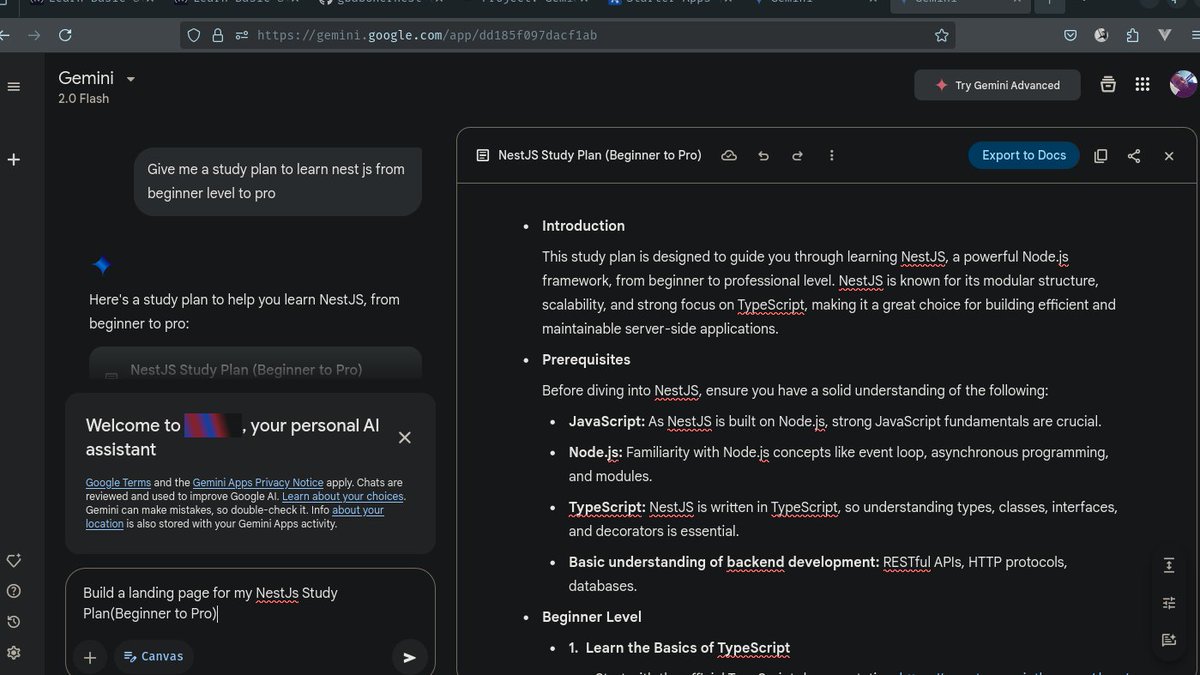Screen dimensions: 1200x675
Task: Open the Gemini main menu hamburger icon
Action: pyautogui.click(x=14, y=87)
